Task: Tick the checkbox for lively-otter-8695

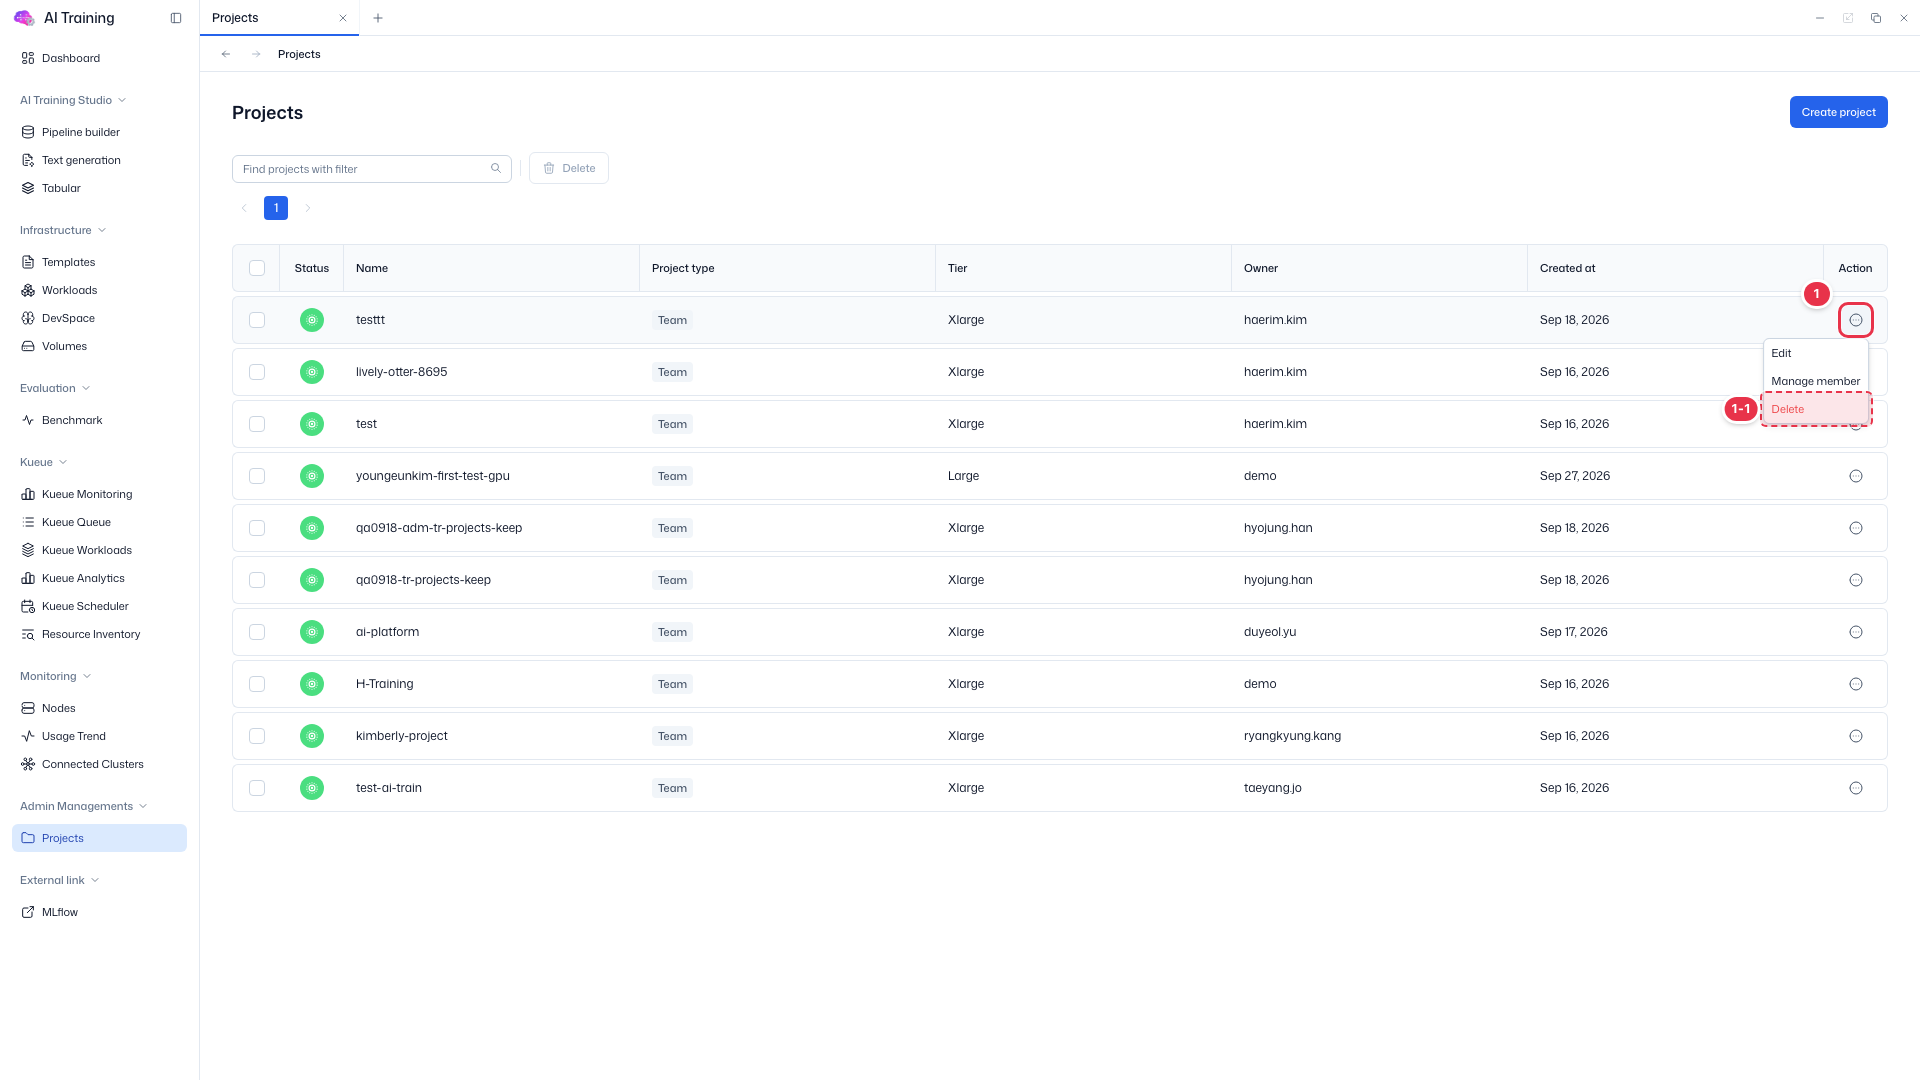Action: (x=257, y=372)
